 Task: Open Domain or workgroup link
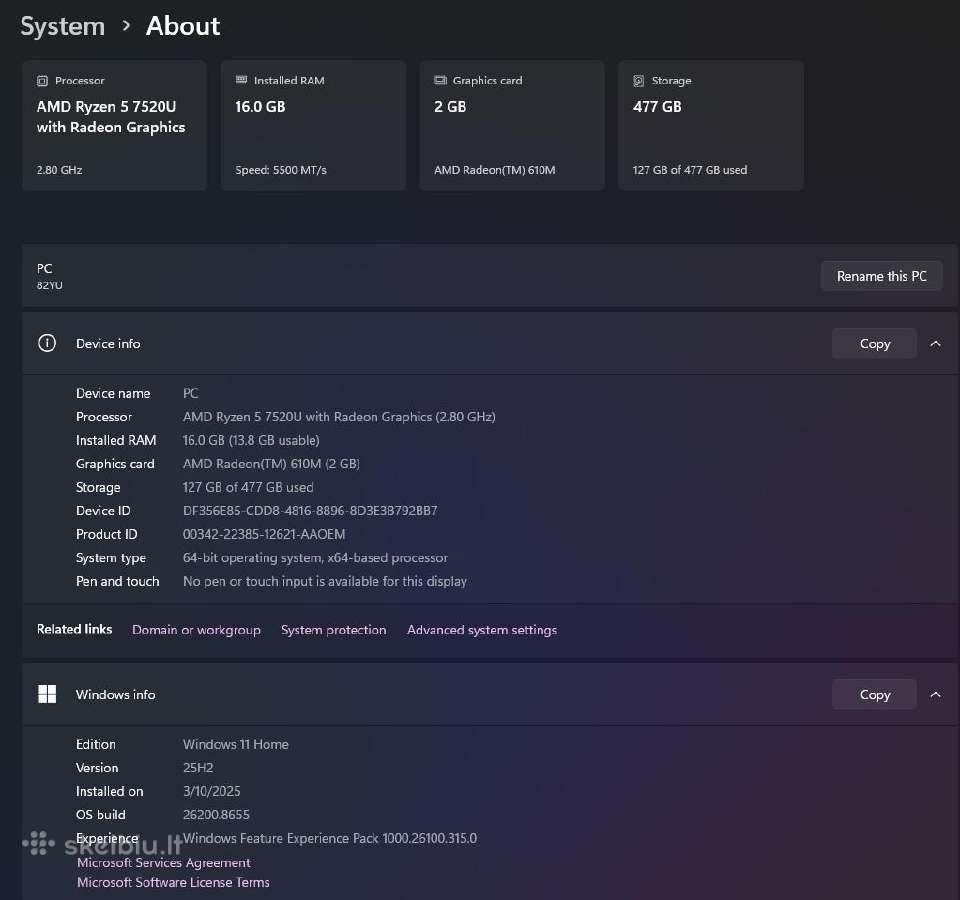point(197,630)
